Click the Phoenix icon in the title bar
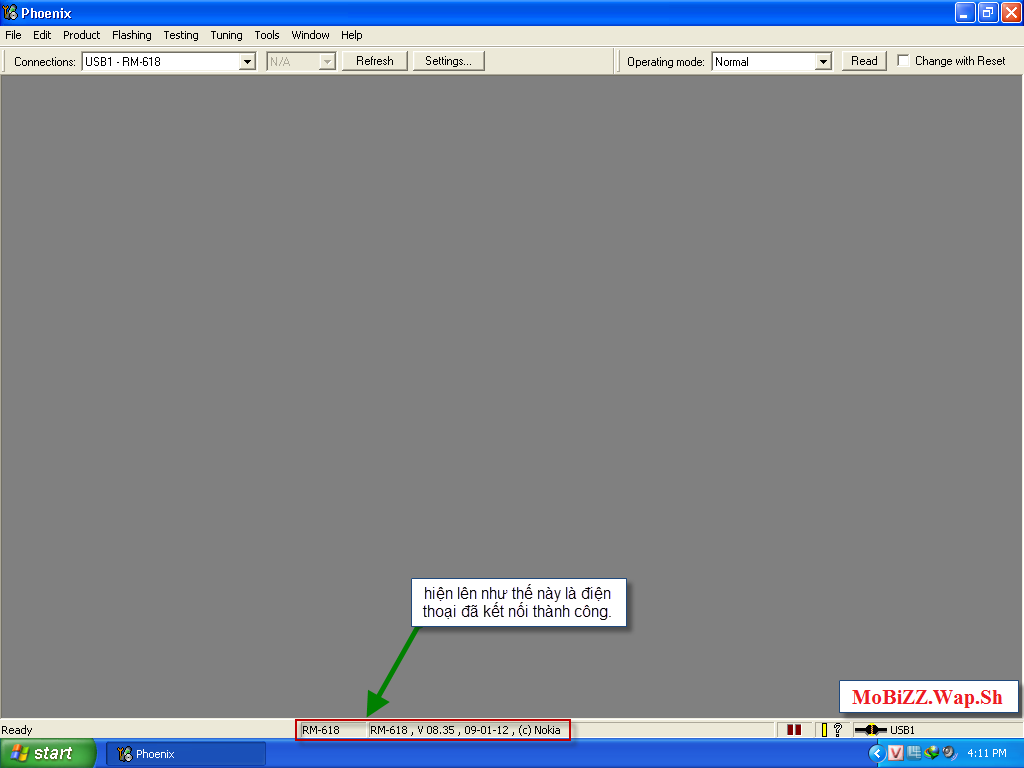 pyautogui.click(x=10, y=13)
